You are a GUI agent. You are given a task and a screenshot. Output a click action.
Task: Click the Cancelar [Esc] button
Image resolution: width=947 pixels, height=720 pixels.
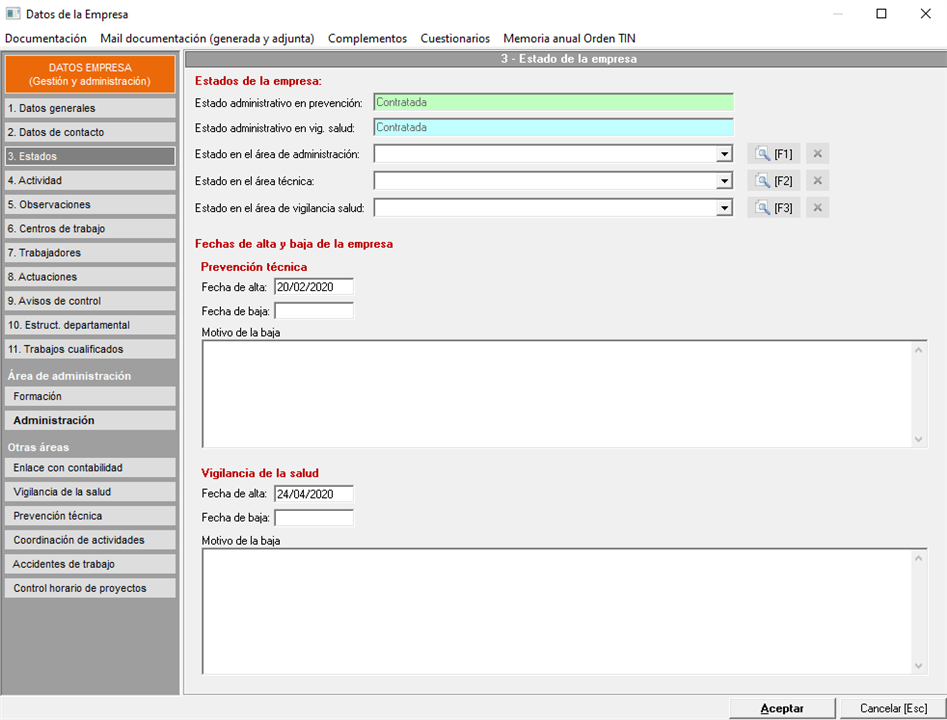point(893,708)
